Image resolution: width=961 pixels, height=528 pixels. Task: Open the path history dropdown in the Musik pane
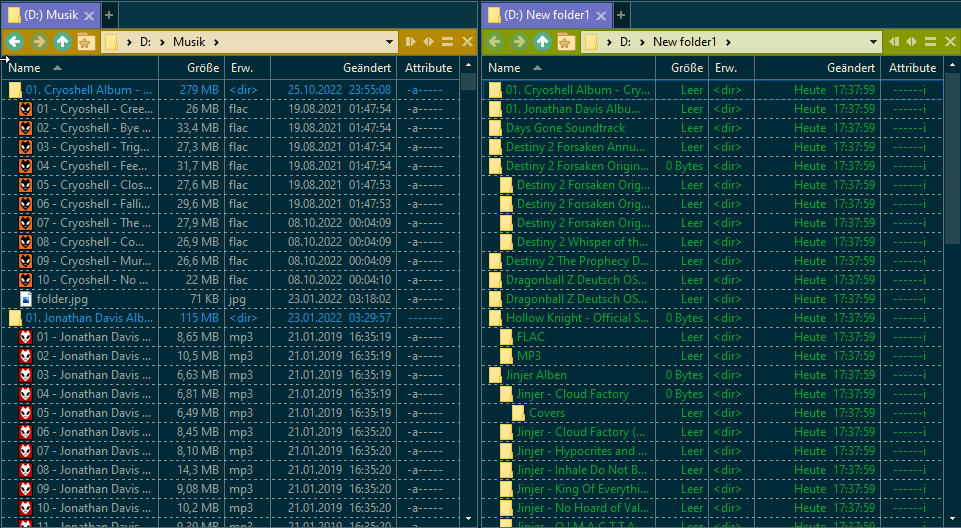[x=389, y=42]
